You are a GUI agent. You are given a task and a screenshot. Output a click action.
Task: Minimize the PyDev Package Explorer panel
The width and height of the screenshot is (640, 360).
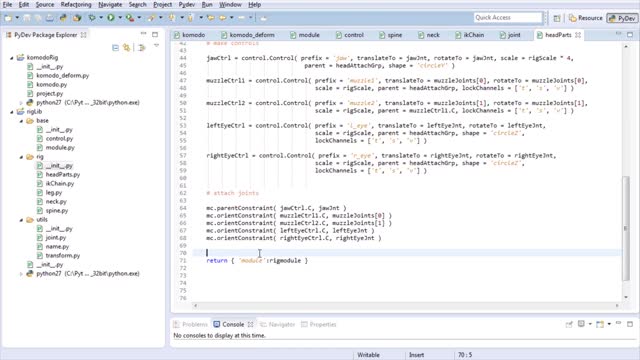click(143, 34)
